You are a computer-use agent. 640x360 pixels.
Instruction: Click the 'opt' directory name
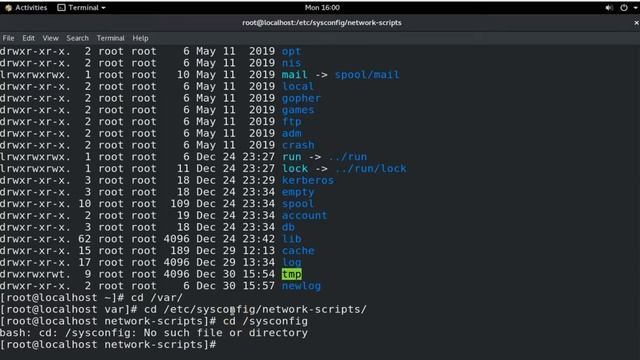[291, 52]
